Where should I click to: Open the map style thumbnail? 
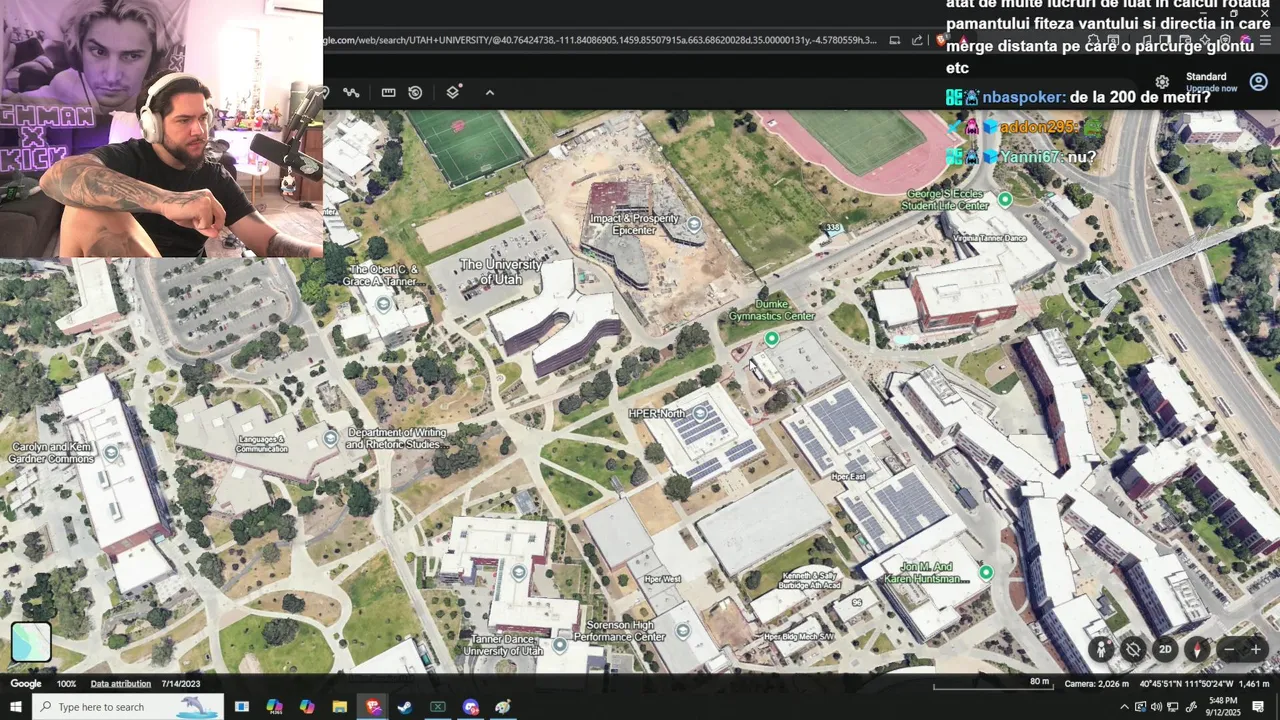(31, 642)
